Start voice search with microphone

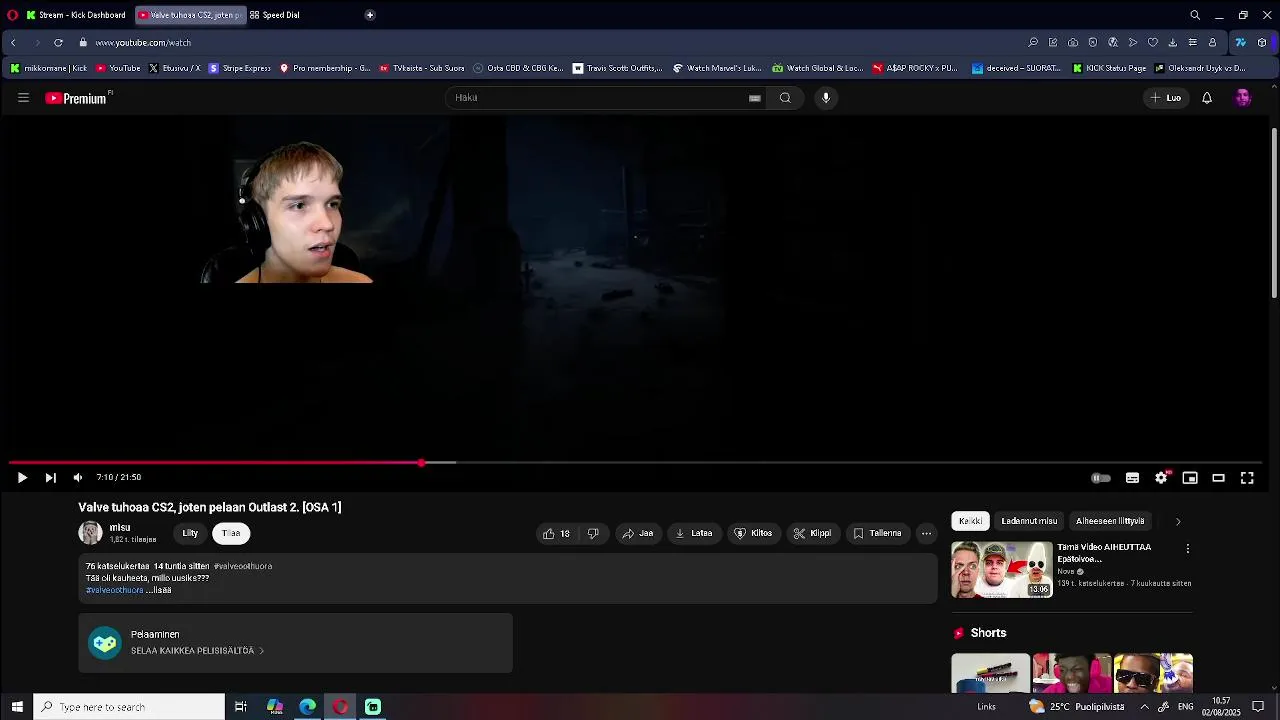coord(826,98)
